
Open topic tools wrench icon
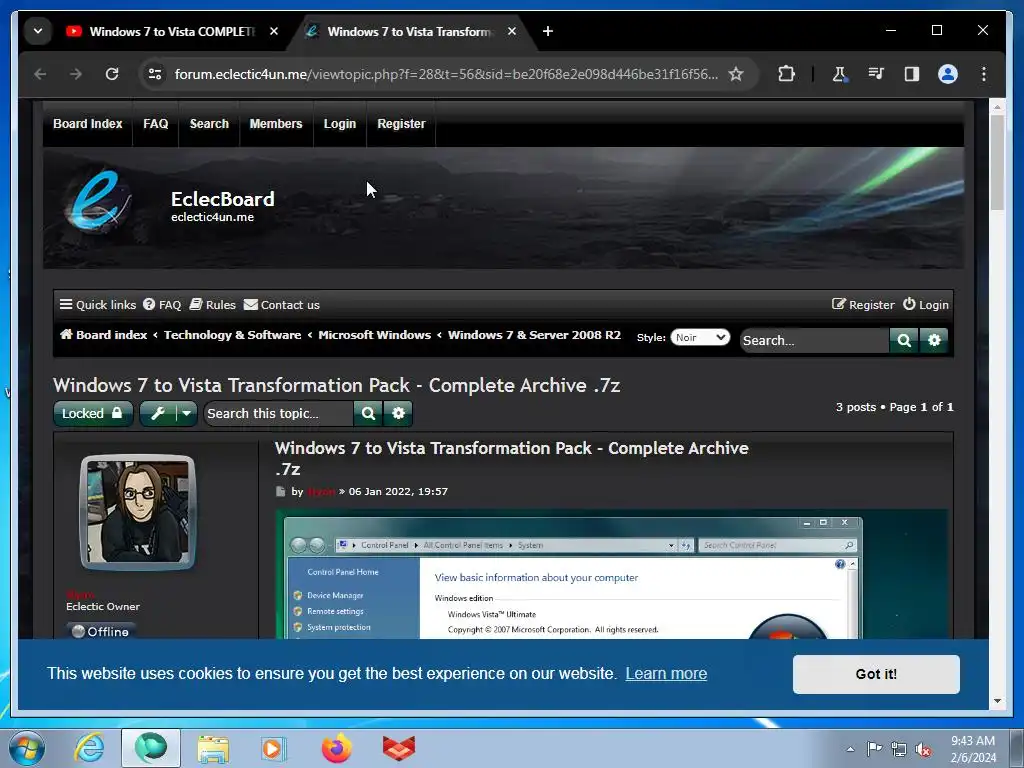[x=158, y=413]
